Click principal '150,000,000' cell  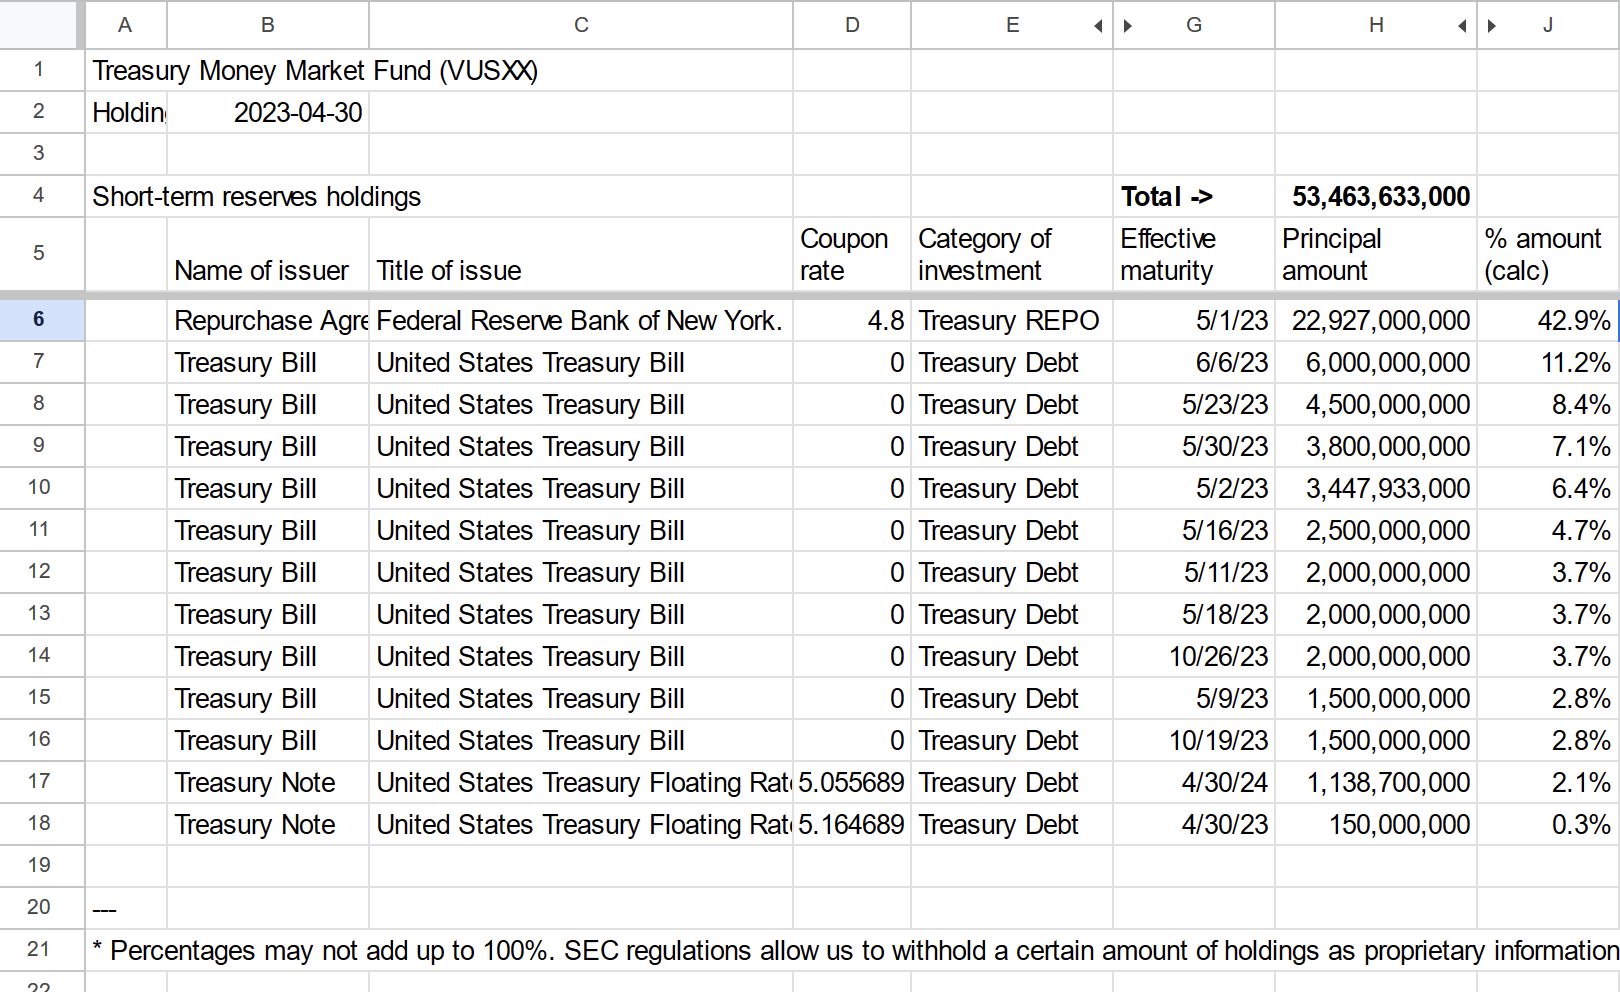1376,825
